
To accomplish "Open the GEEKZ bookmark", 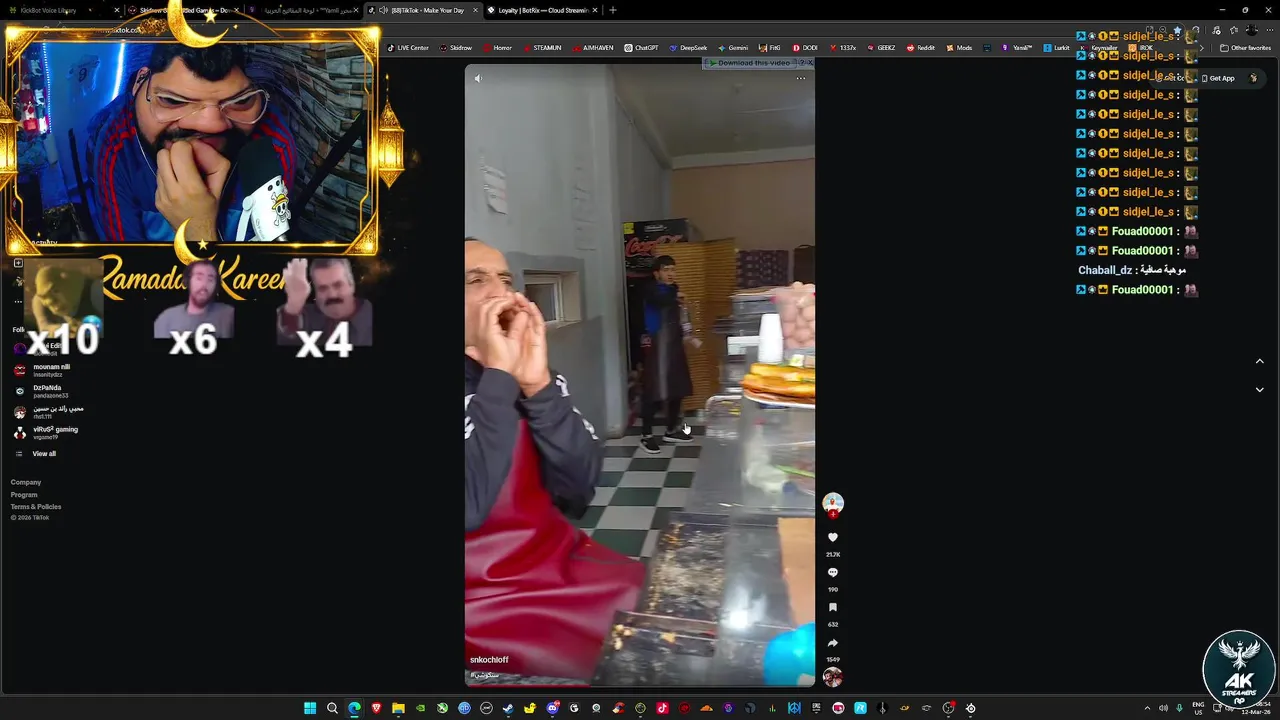I will click(881, 48).
